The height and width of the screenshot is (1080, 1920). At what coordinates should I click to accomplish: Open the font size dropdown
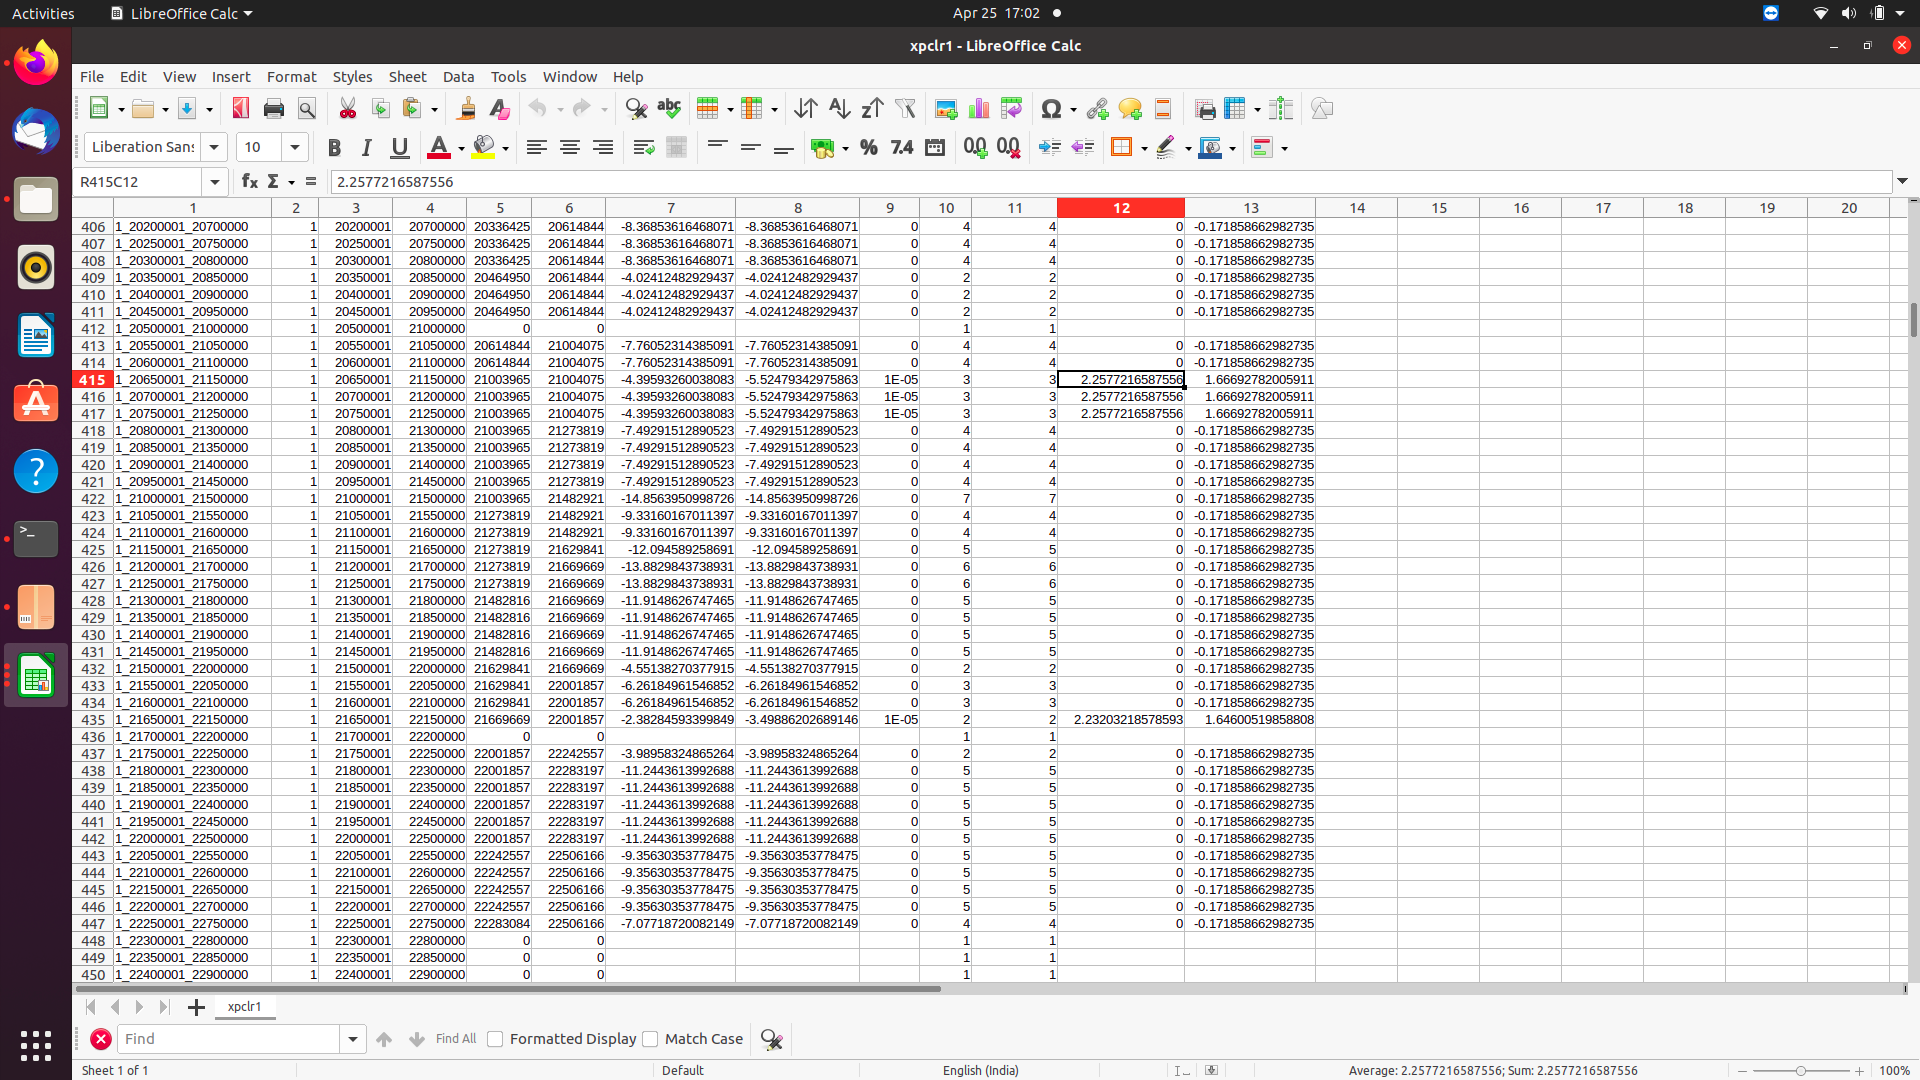(295, 147)
